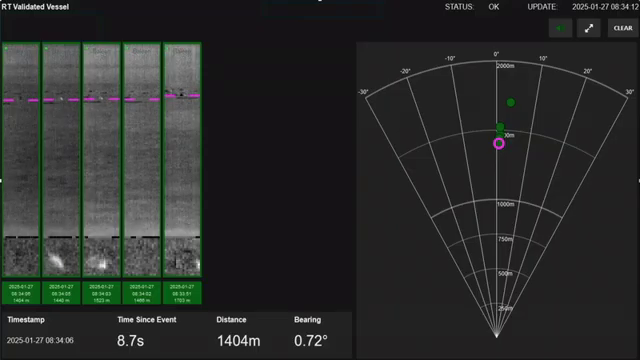Click the 250m range label on radar

505,309
